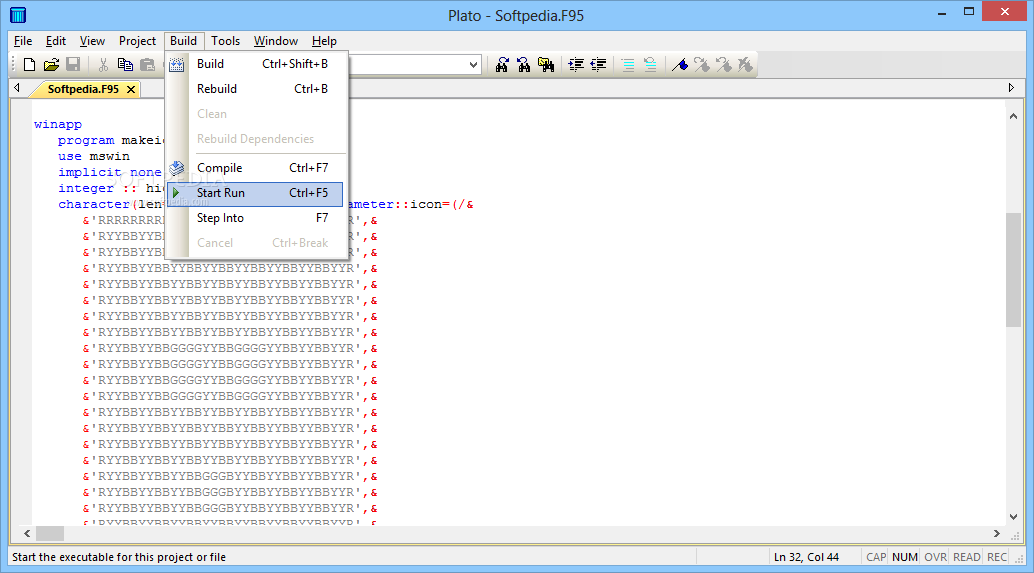Click the READ indicator in status bar
Image resolution: width=1034 pixels, height=573 pixels.
click(967, 557)
